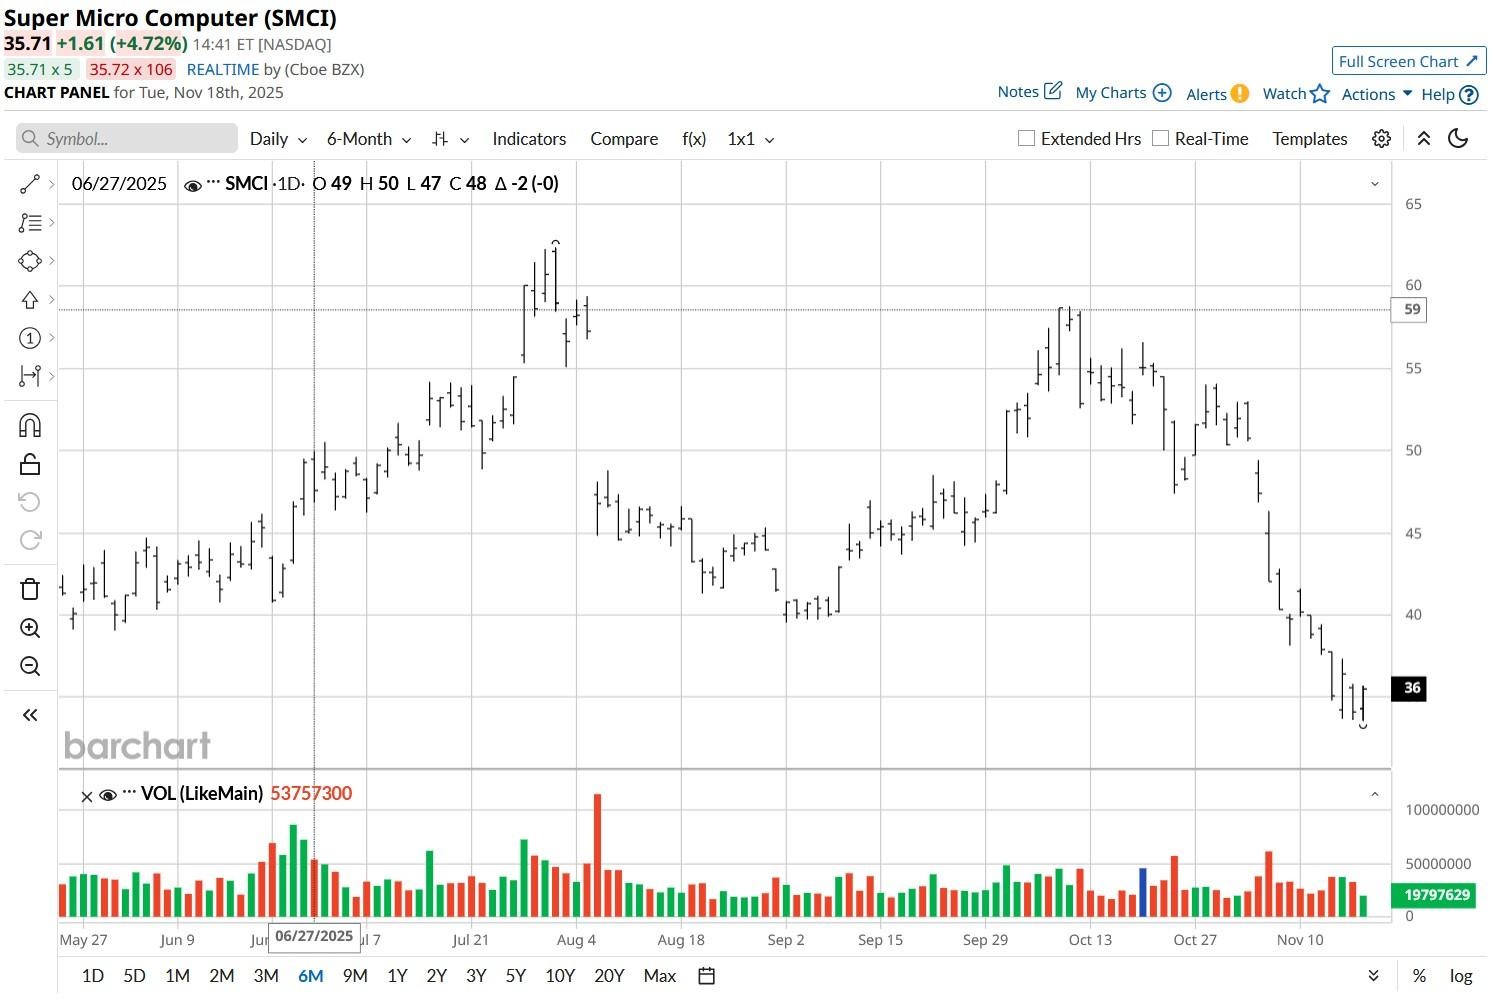Select the 1M time range
The image size is (1495, 1002).
tap(177, 976)
